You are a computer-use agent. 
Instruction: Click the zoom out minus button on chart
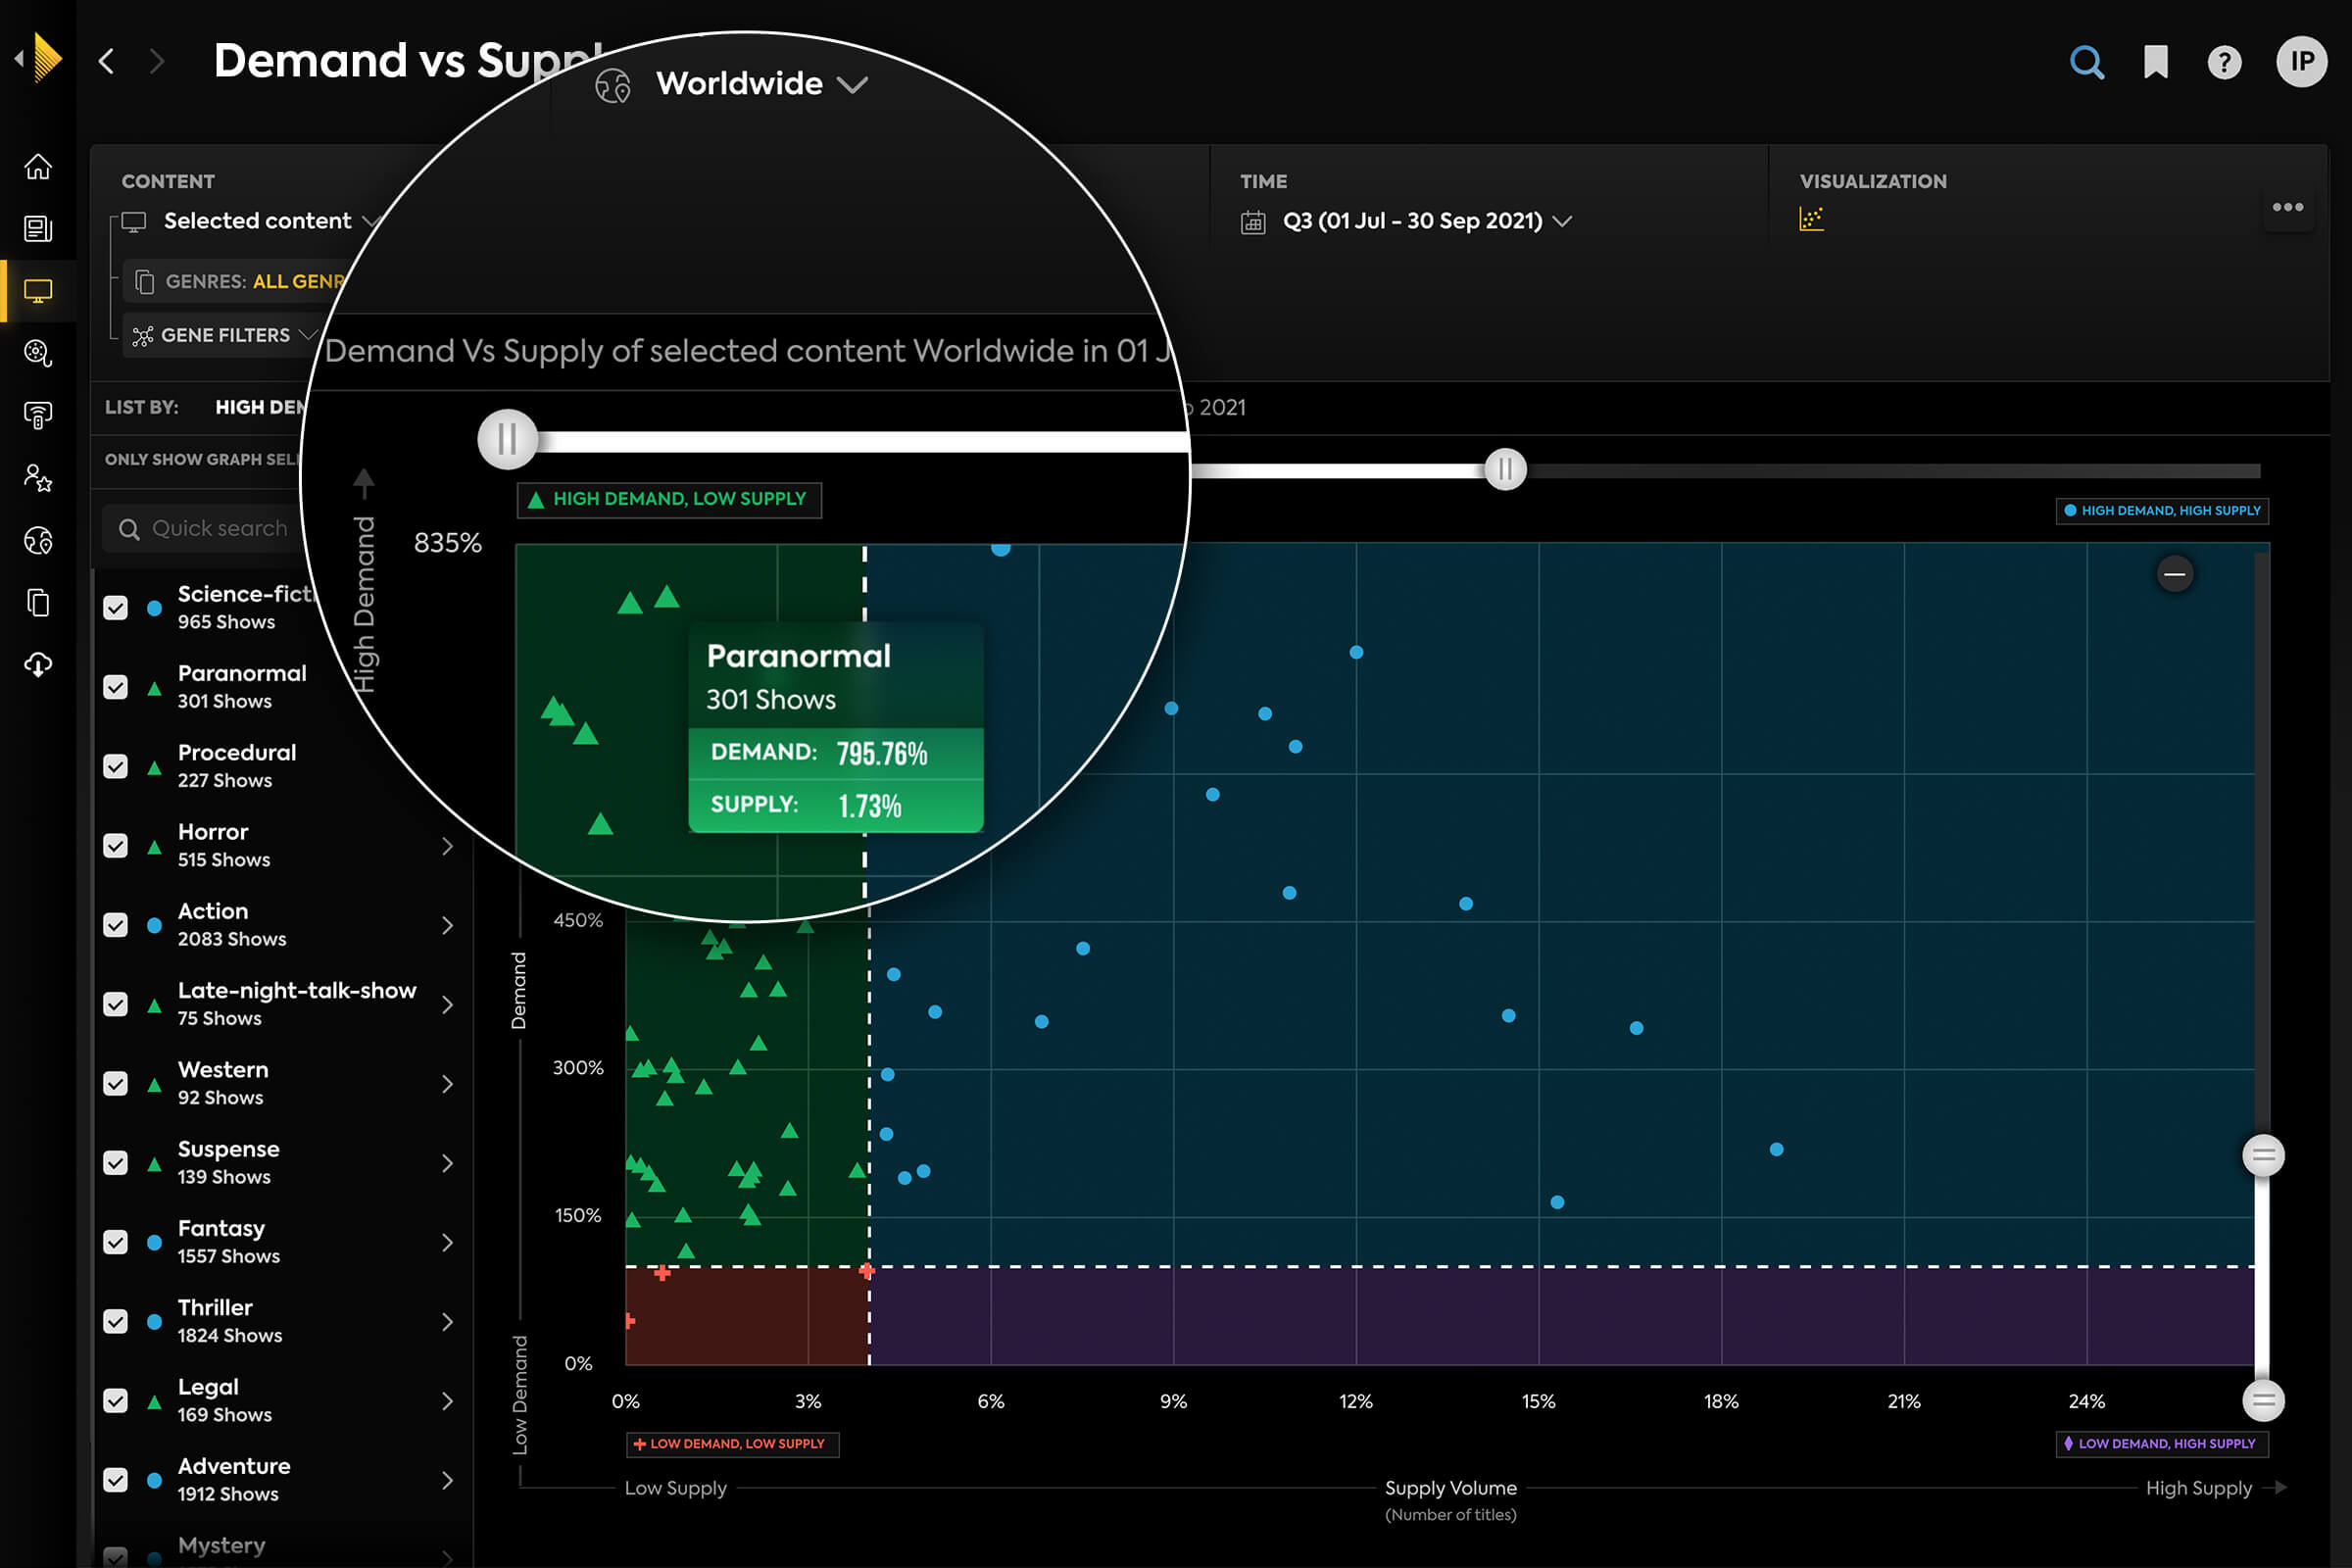pyautogui.click(x=2174, y=574)
